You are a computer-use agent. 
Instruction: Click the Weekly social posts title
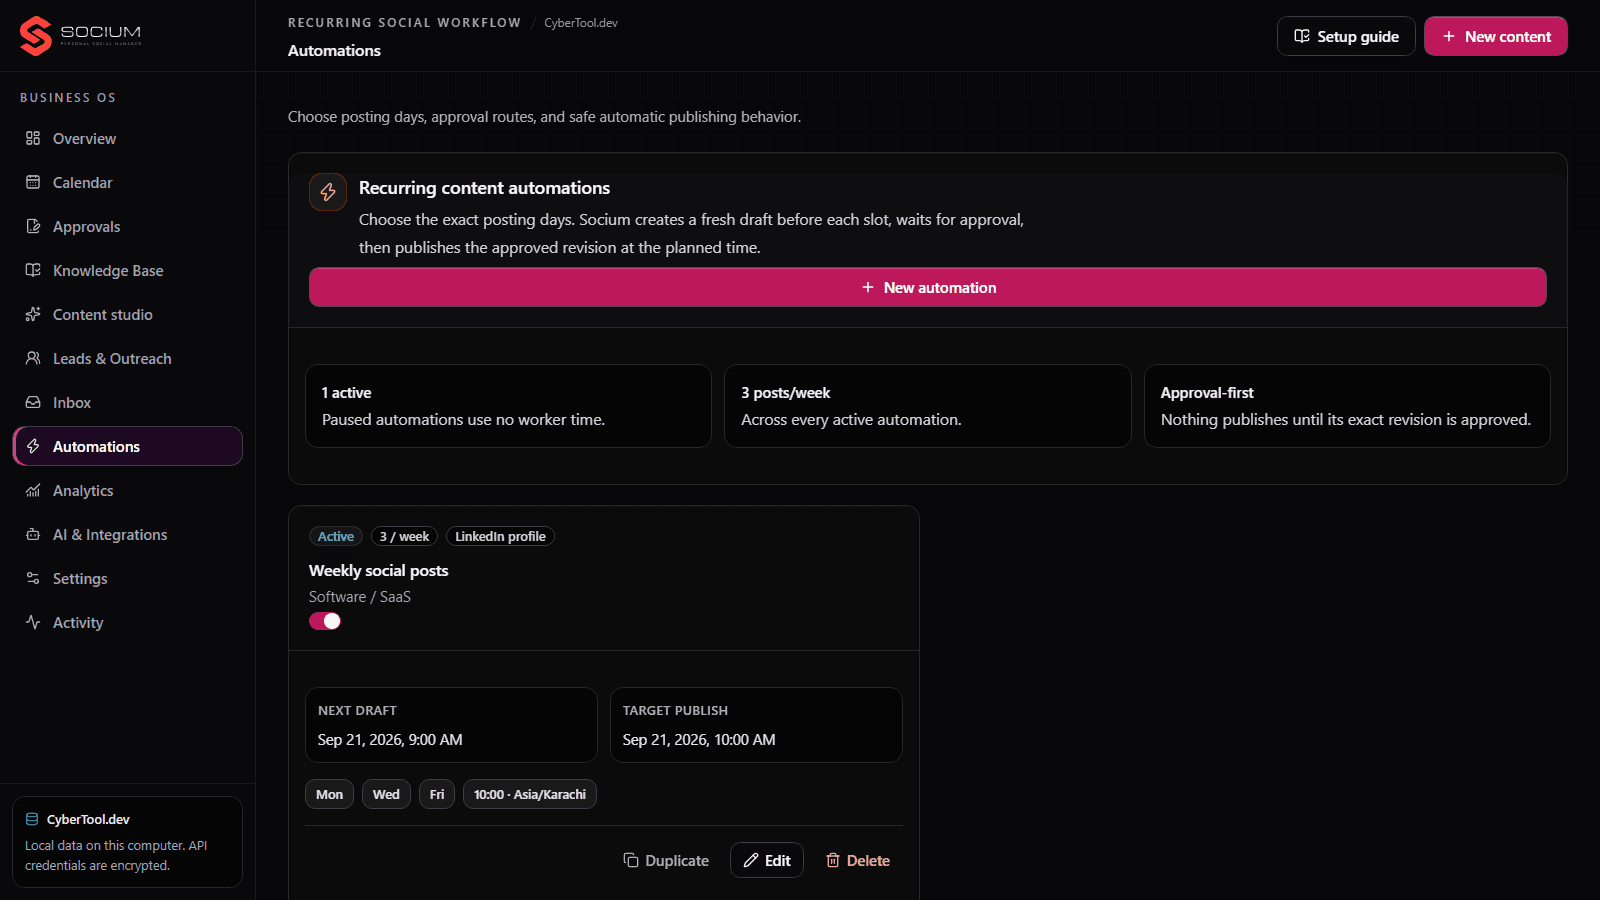(x=378, y=570)
